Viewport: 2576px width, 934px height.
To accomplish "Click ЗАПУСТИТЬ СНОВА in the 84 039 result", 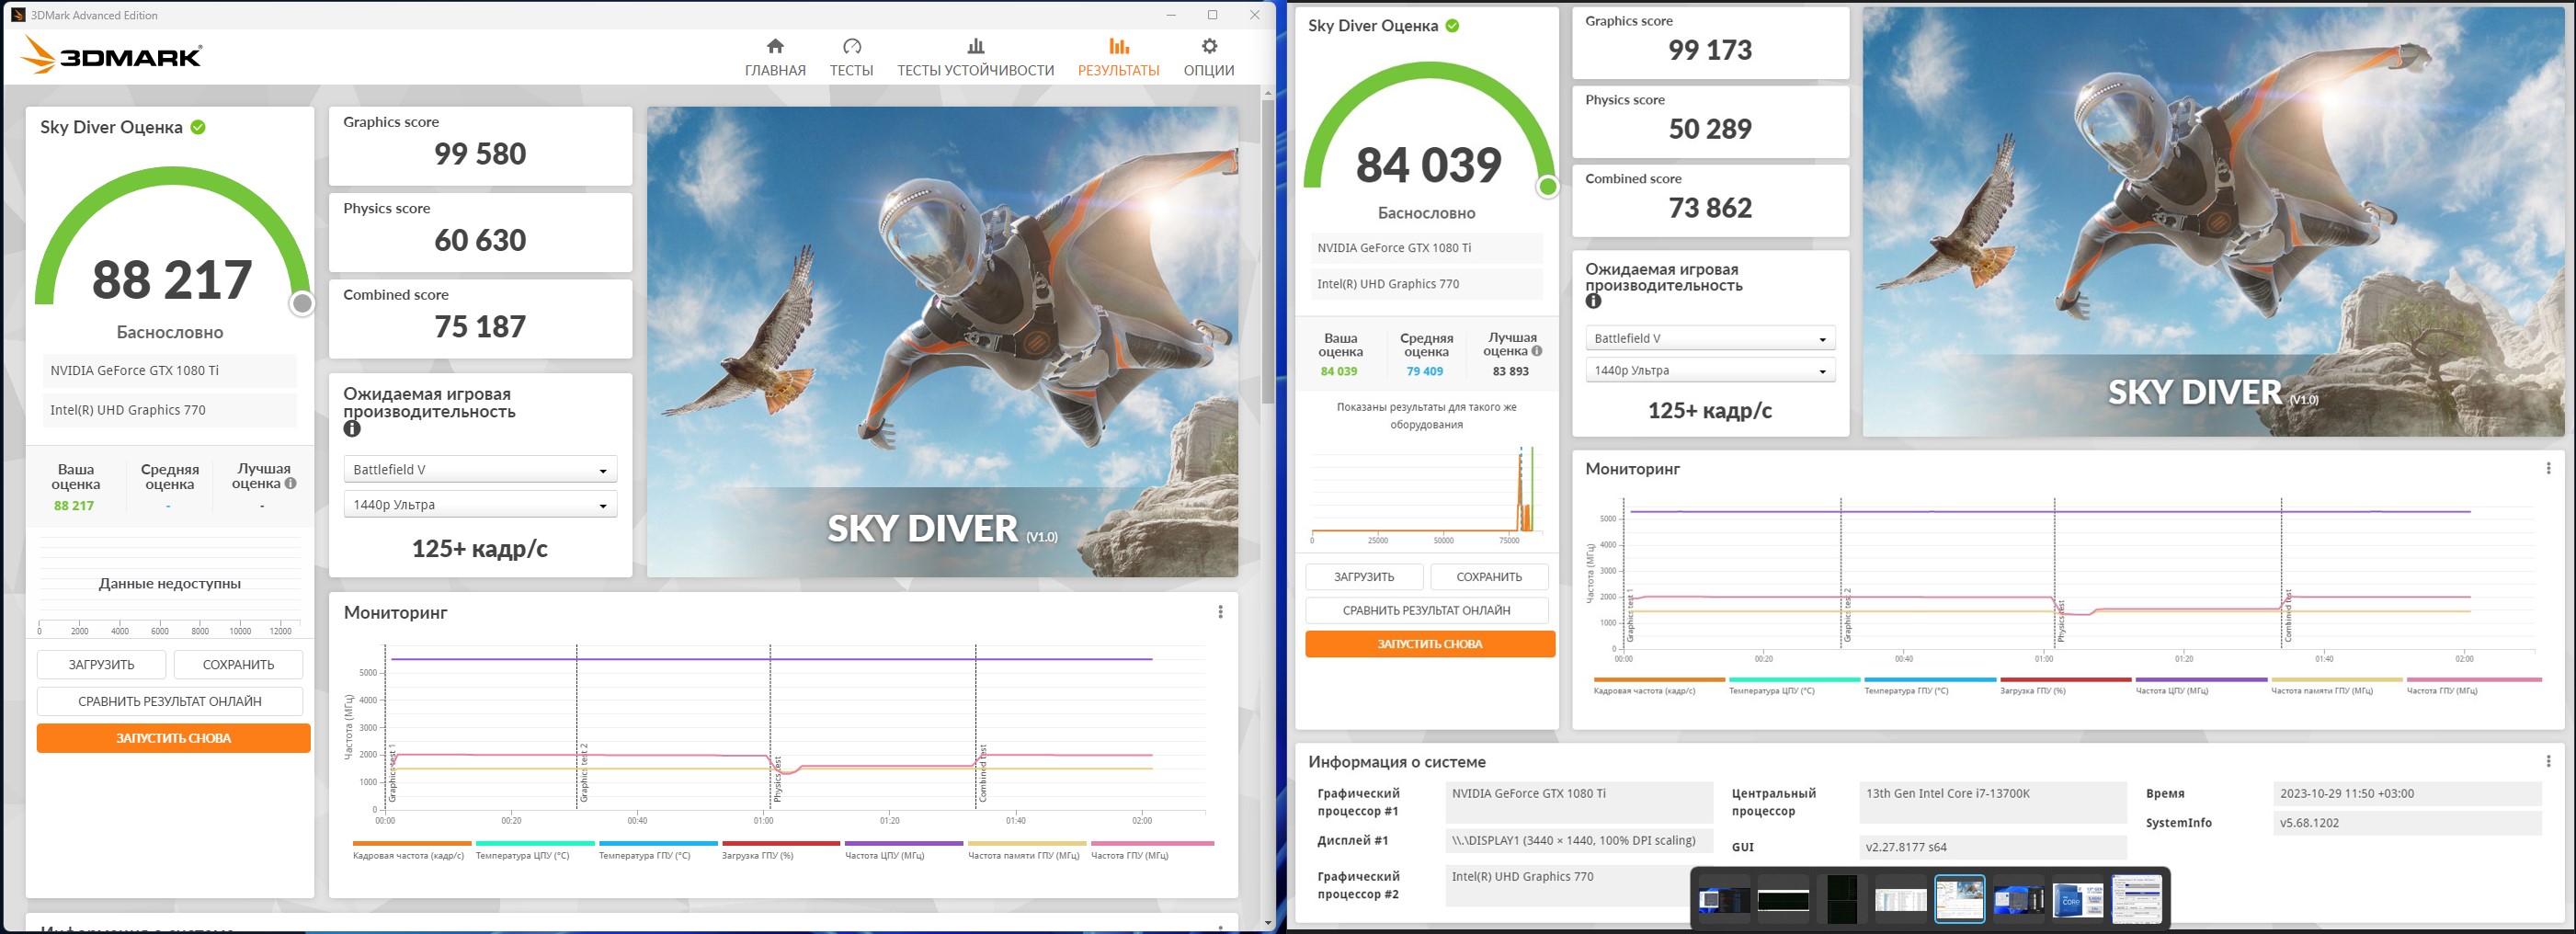I will coord(1430,644).
